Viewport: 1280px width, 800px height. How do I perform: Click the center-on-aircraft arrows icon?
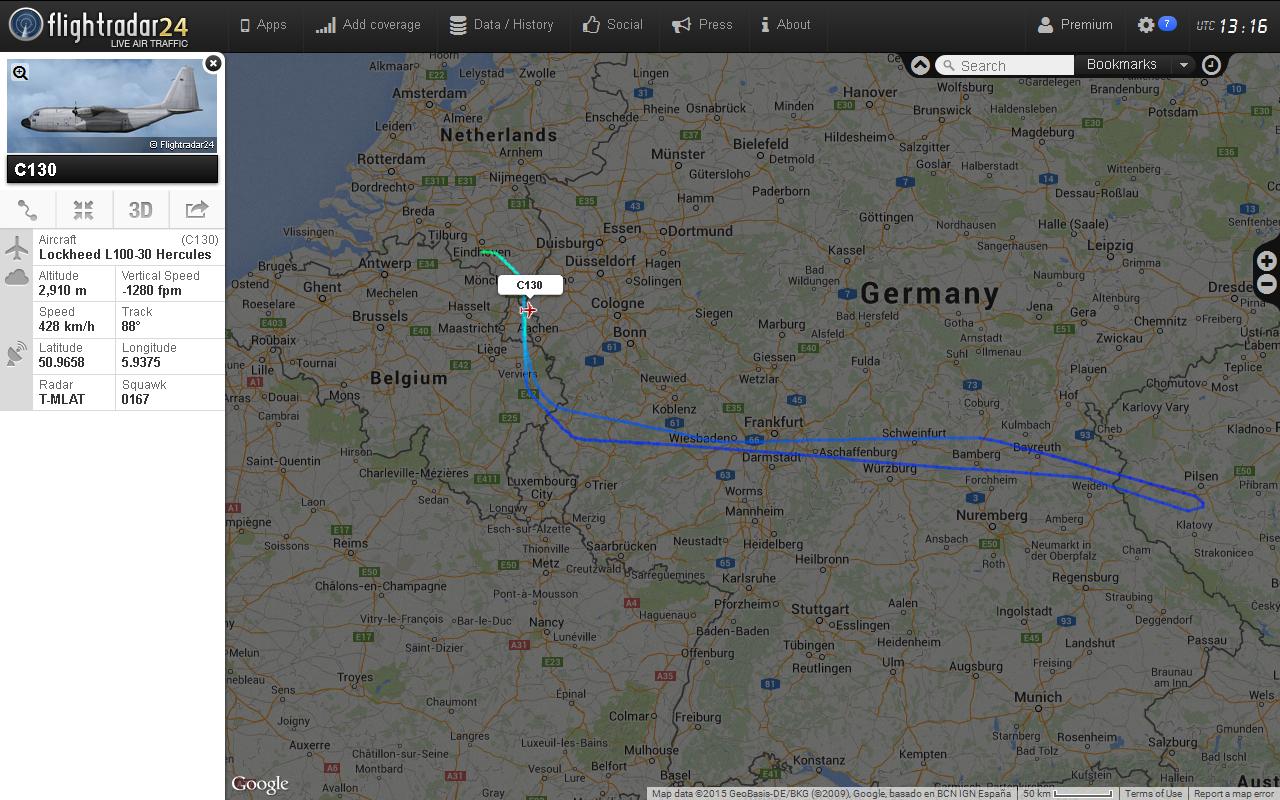pos(83,210)
